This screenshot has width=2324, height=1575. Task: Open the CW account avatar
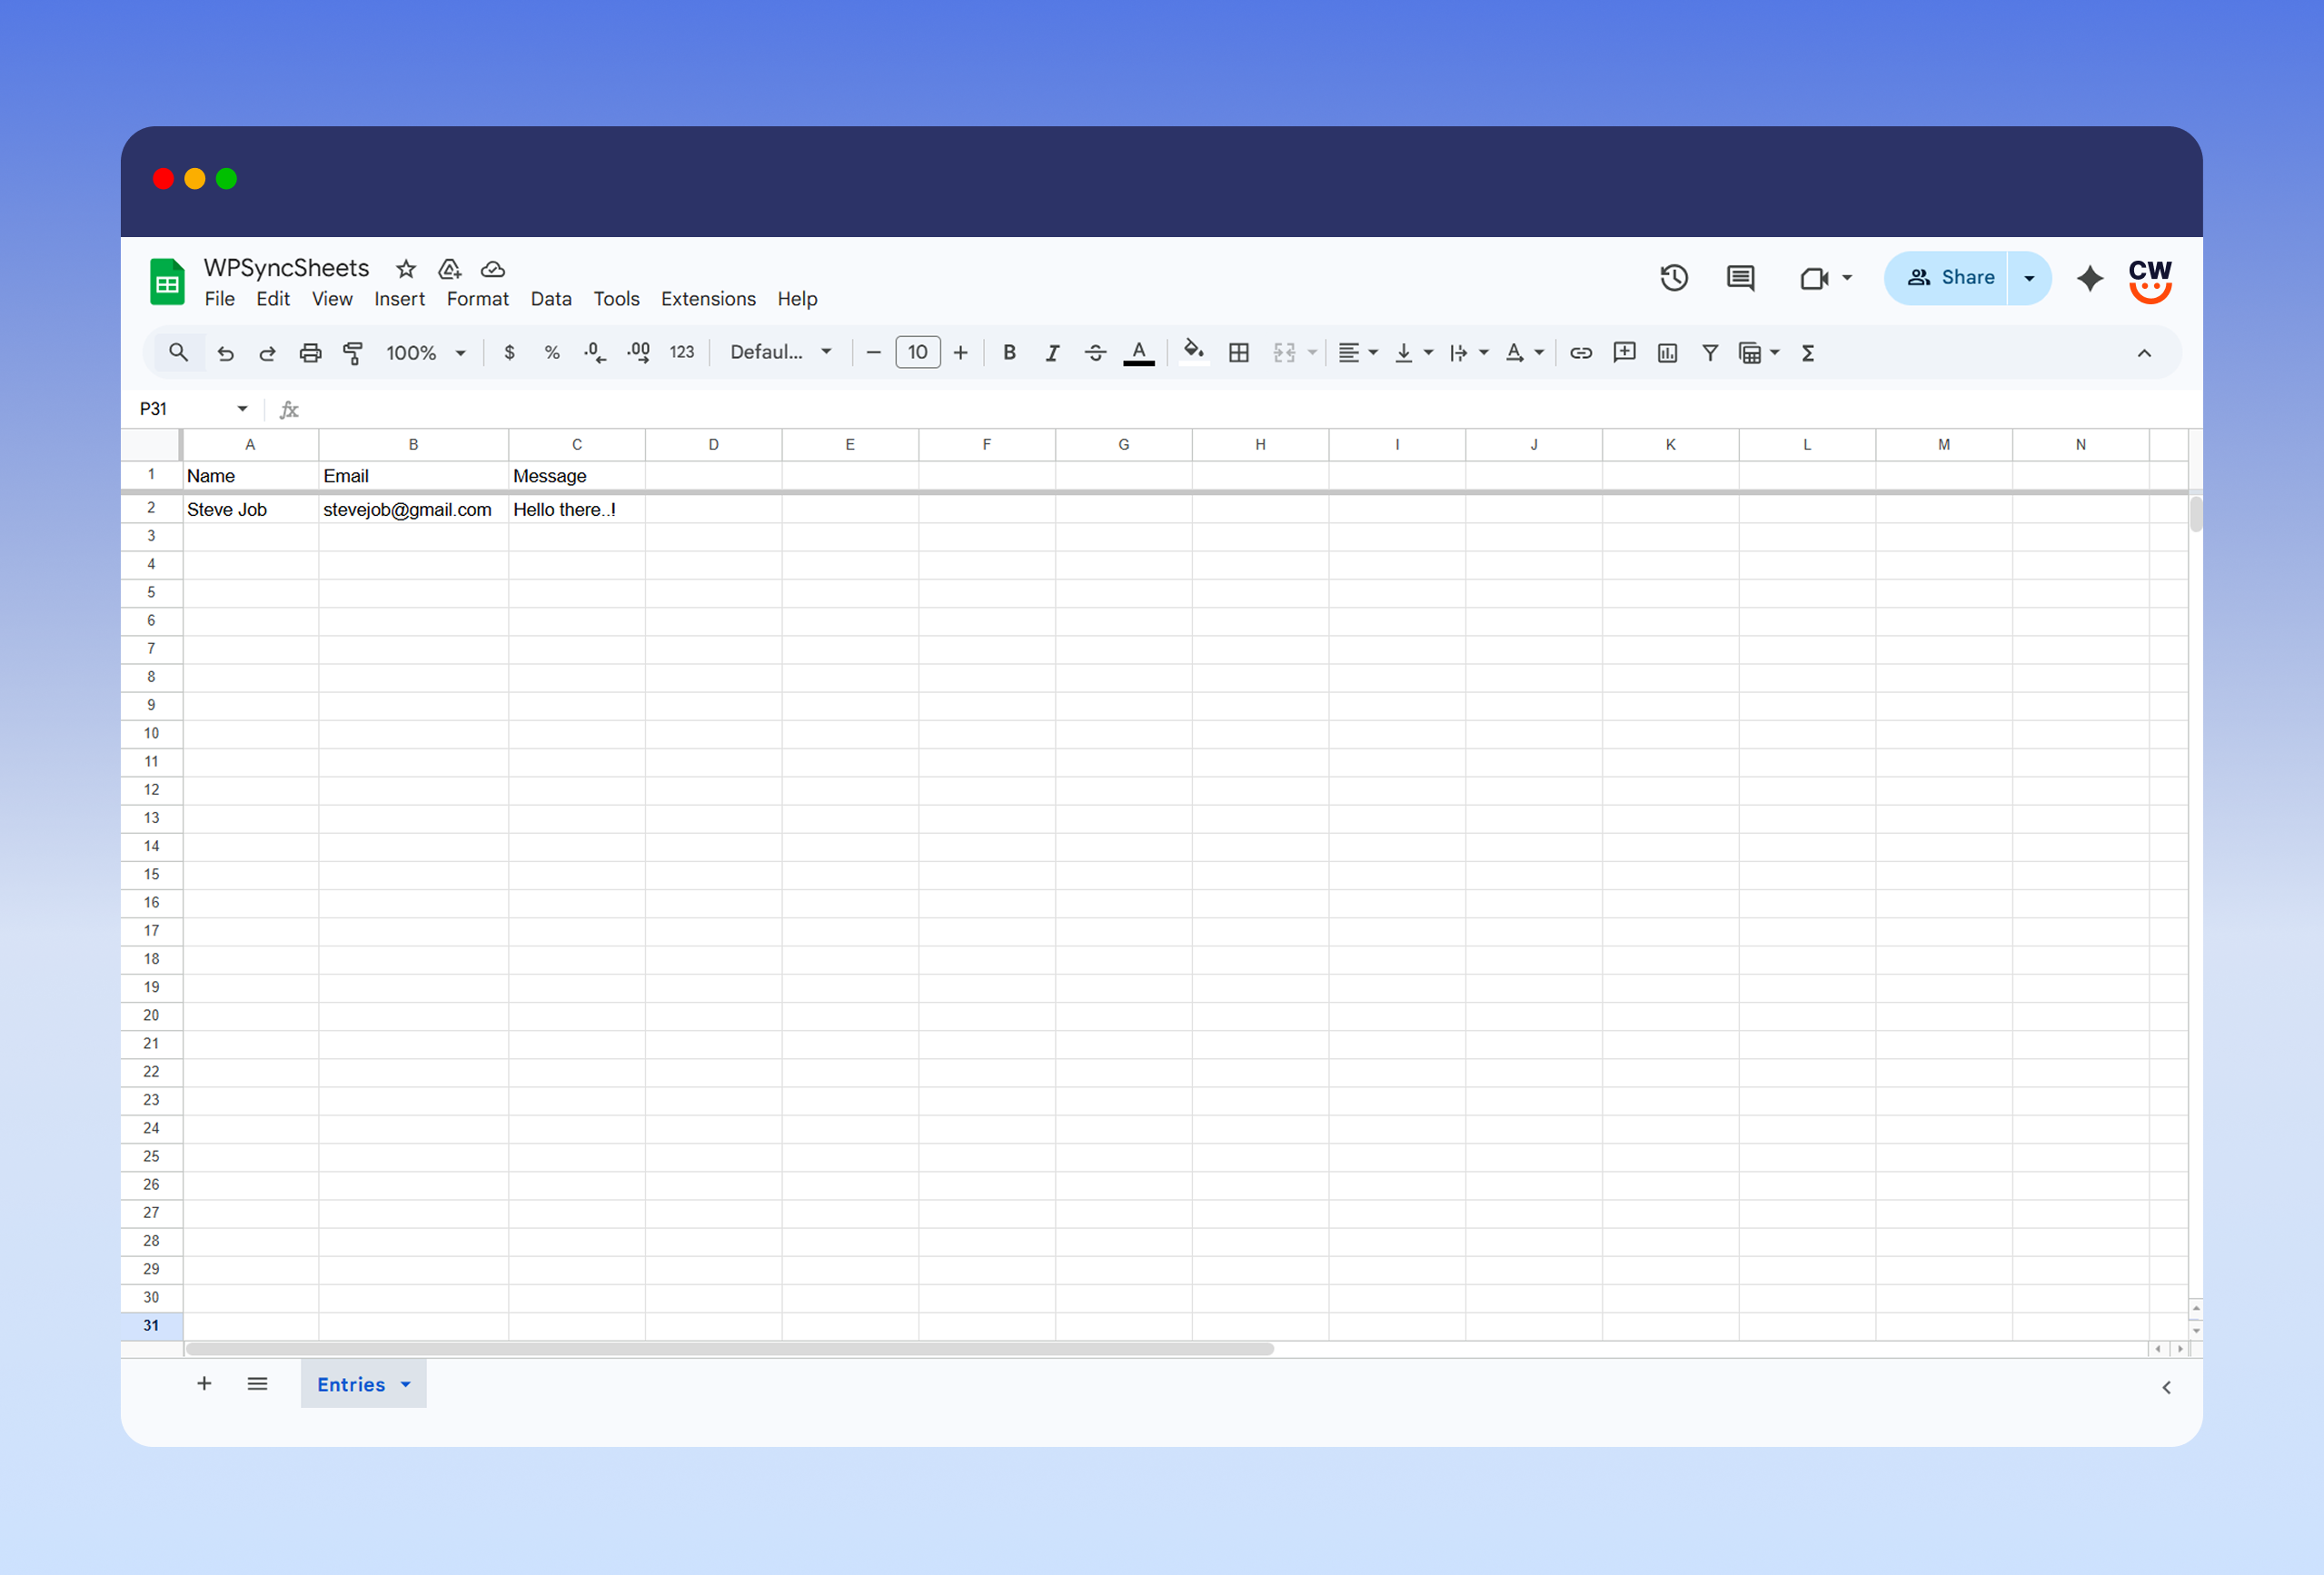tap(2150, 280)
